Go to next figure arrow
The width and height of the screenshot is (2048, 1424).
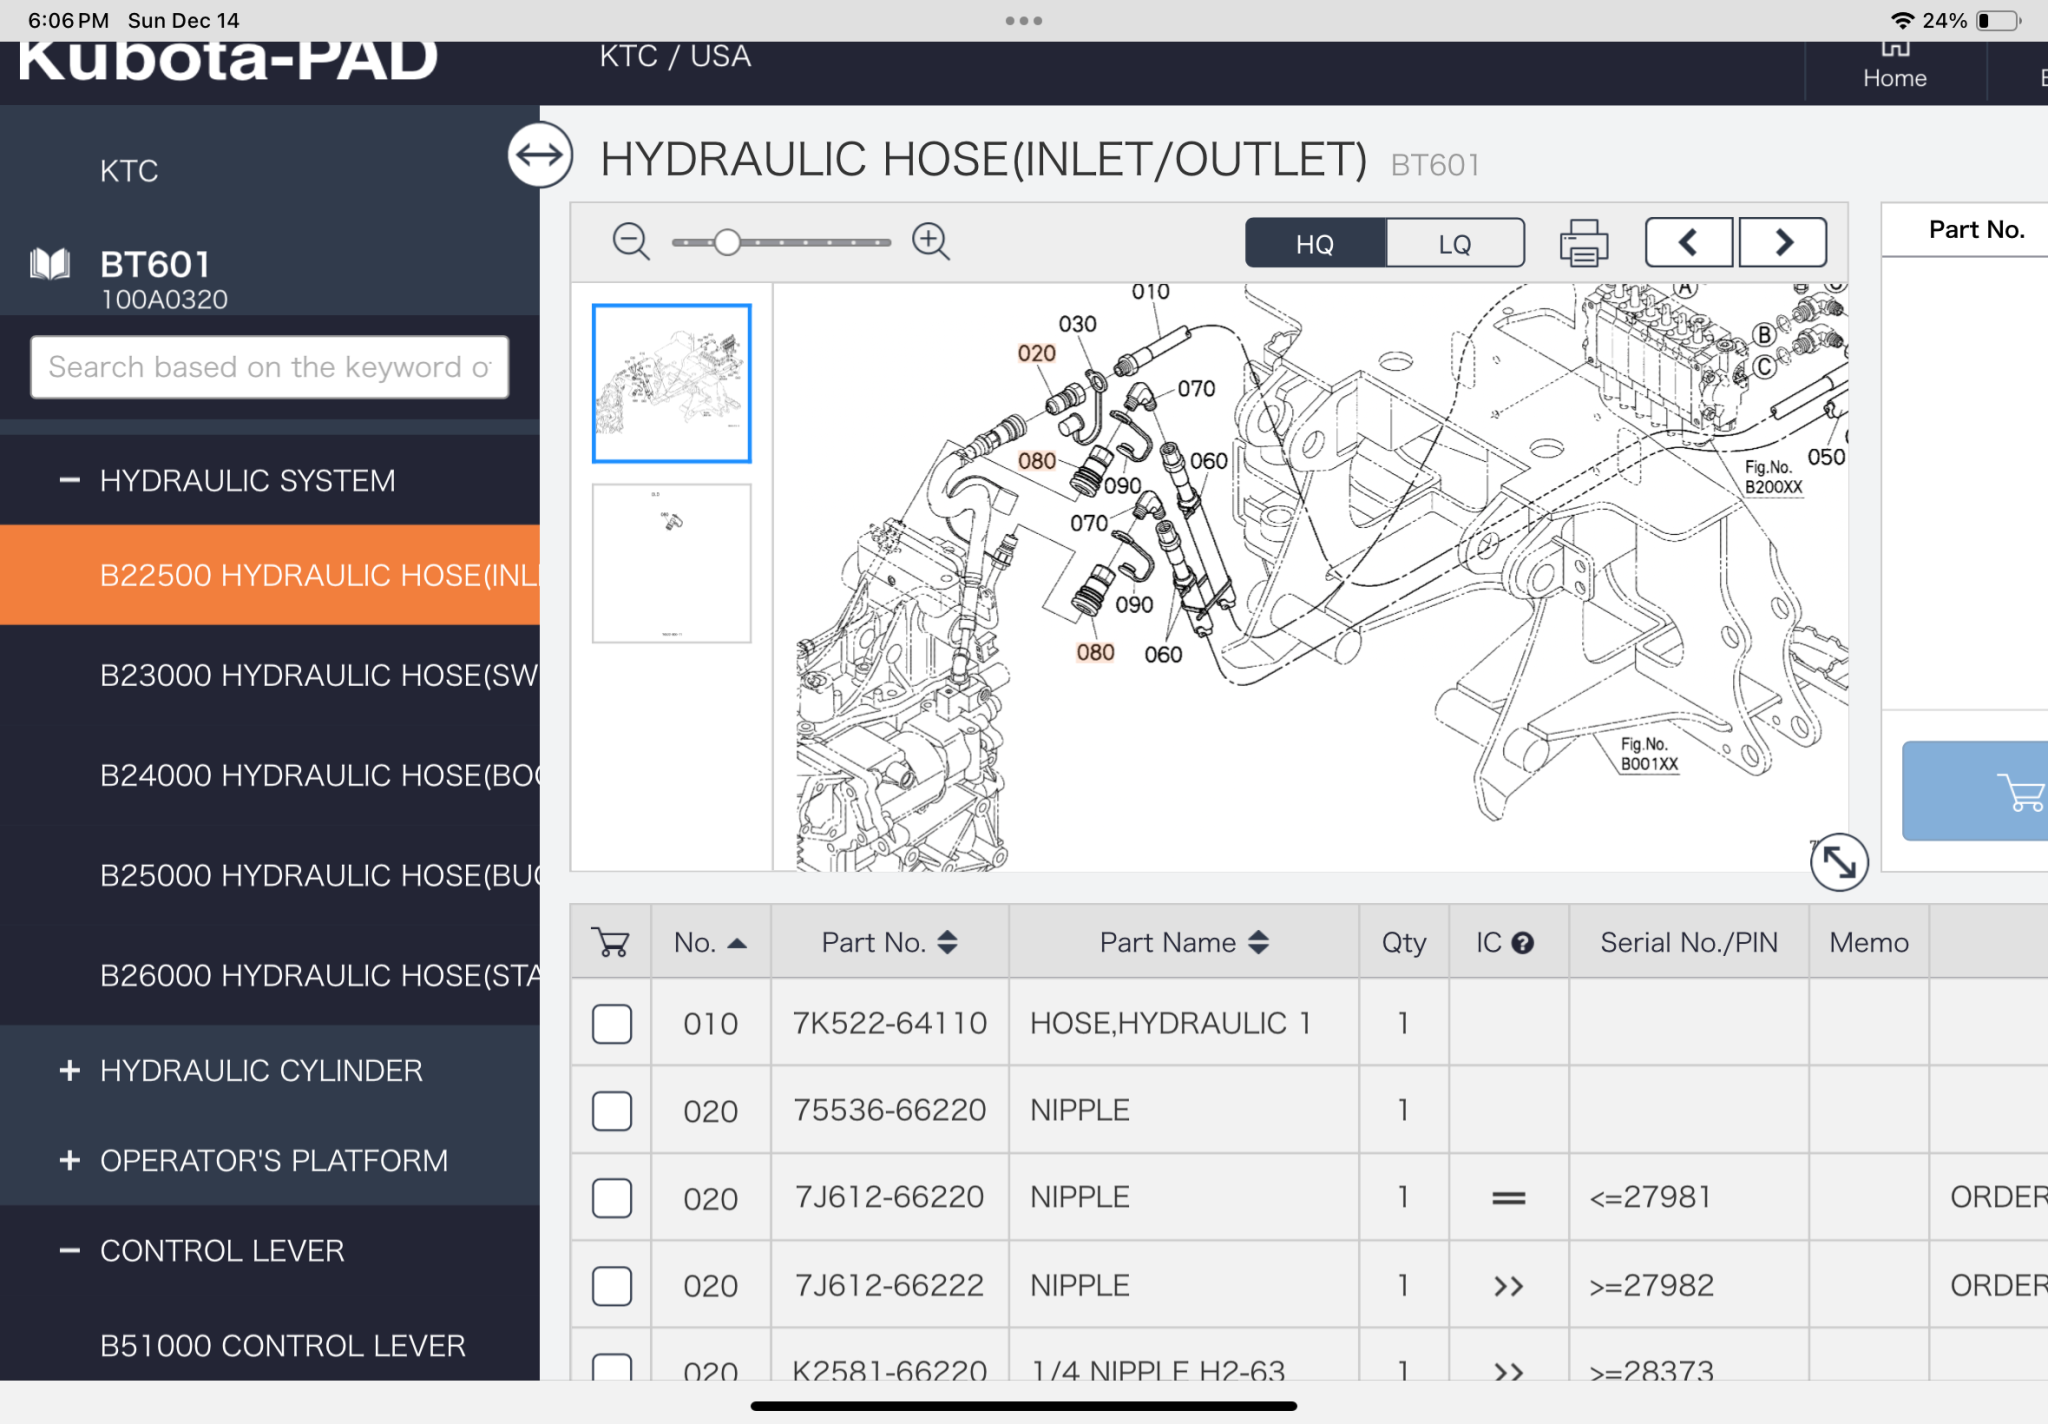pos(1783,242)
